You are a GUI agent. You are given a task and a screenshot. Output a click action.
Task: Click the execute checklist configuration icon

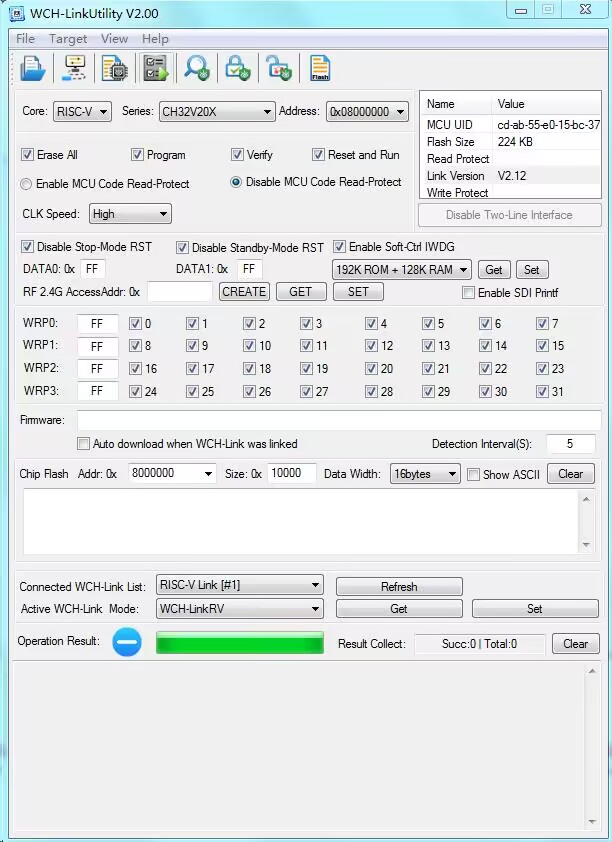tap(156, 68)
